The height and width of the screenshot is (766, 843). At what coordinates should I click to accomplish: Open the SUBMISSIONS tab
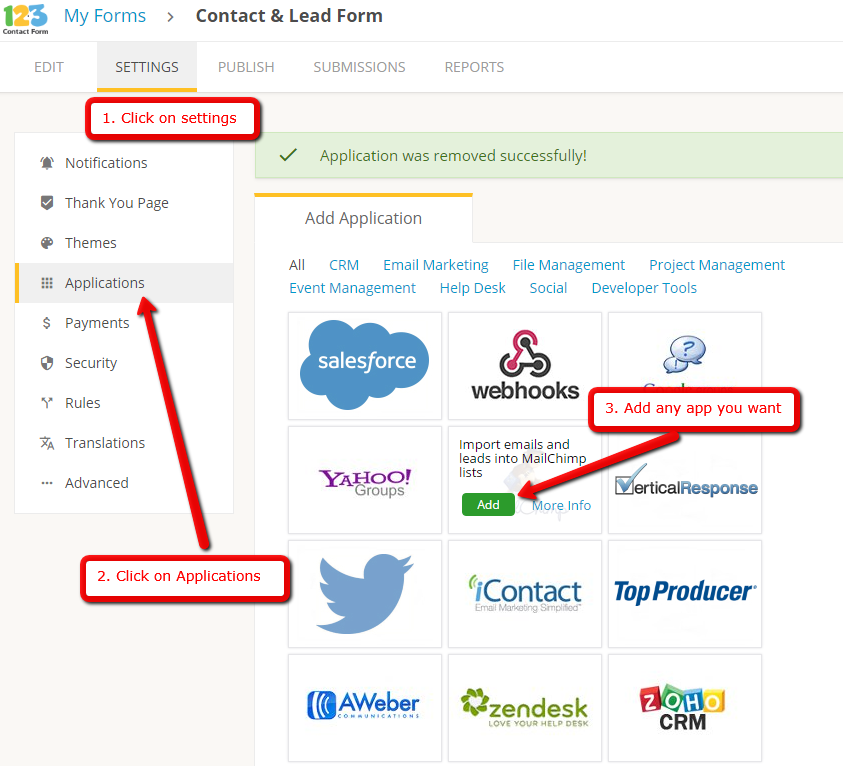click(359, 67)
